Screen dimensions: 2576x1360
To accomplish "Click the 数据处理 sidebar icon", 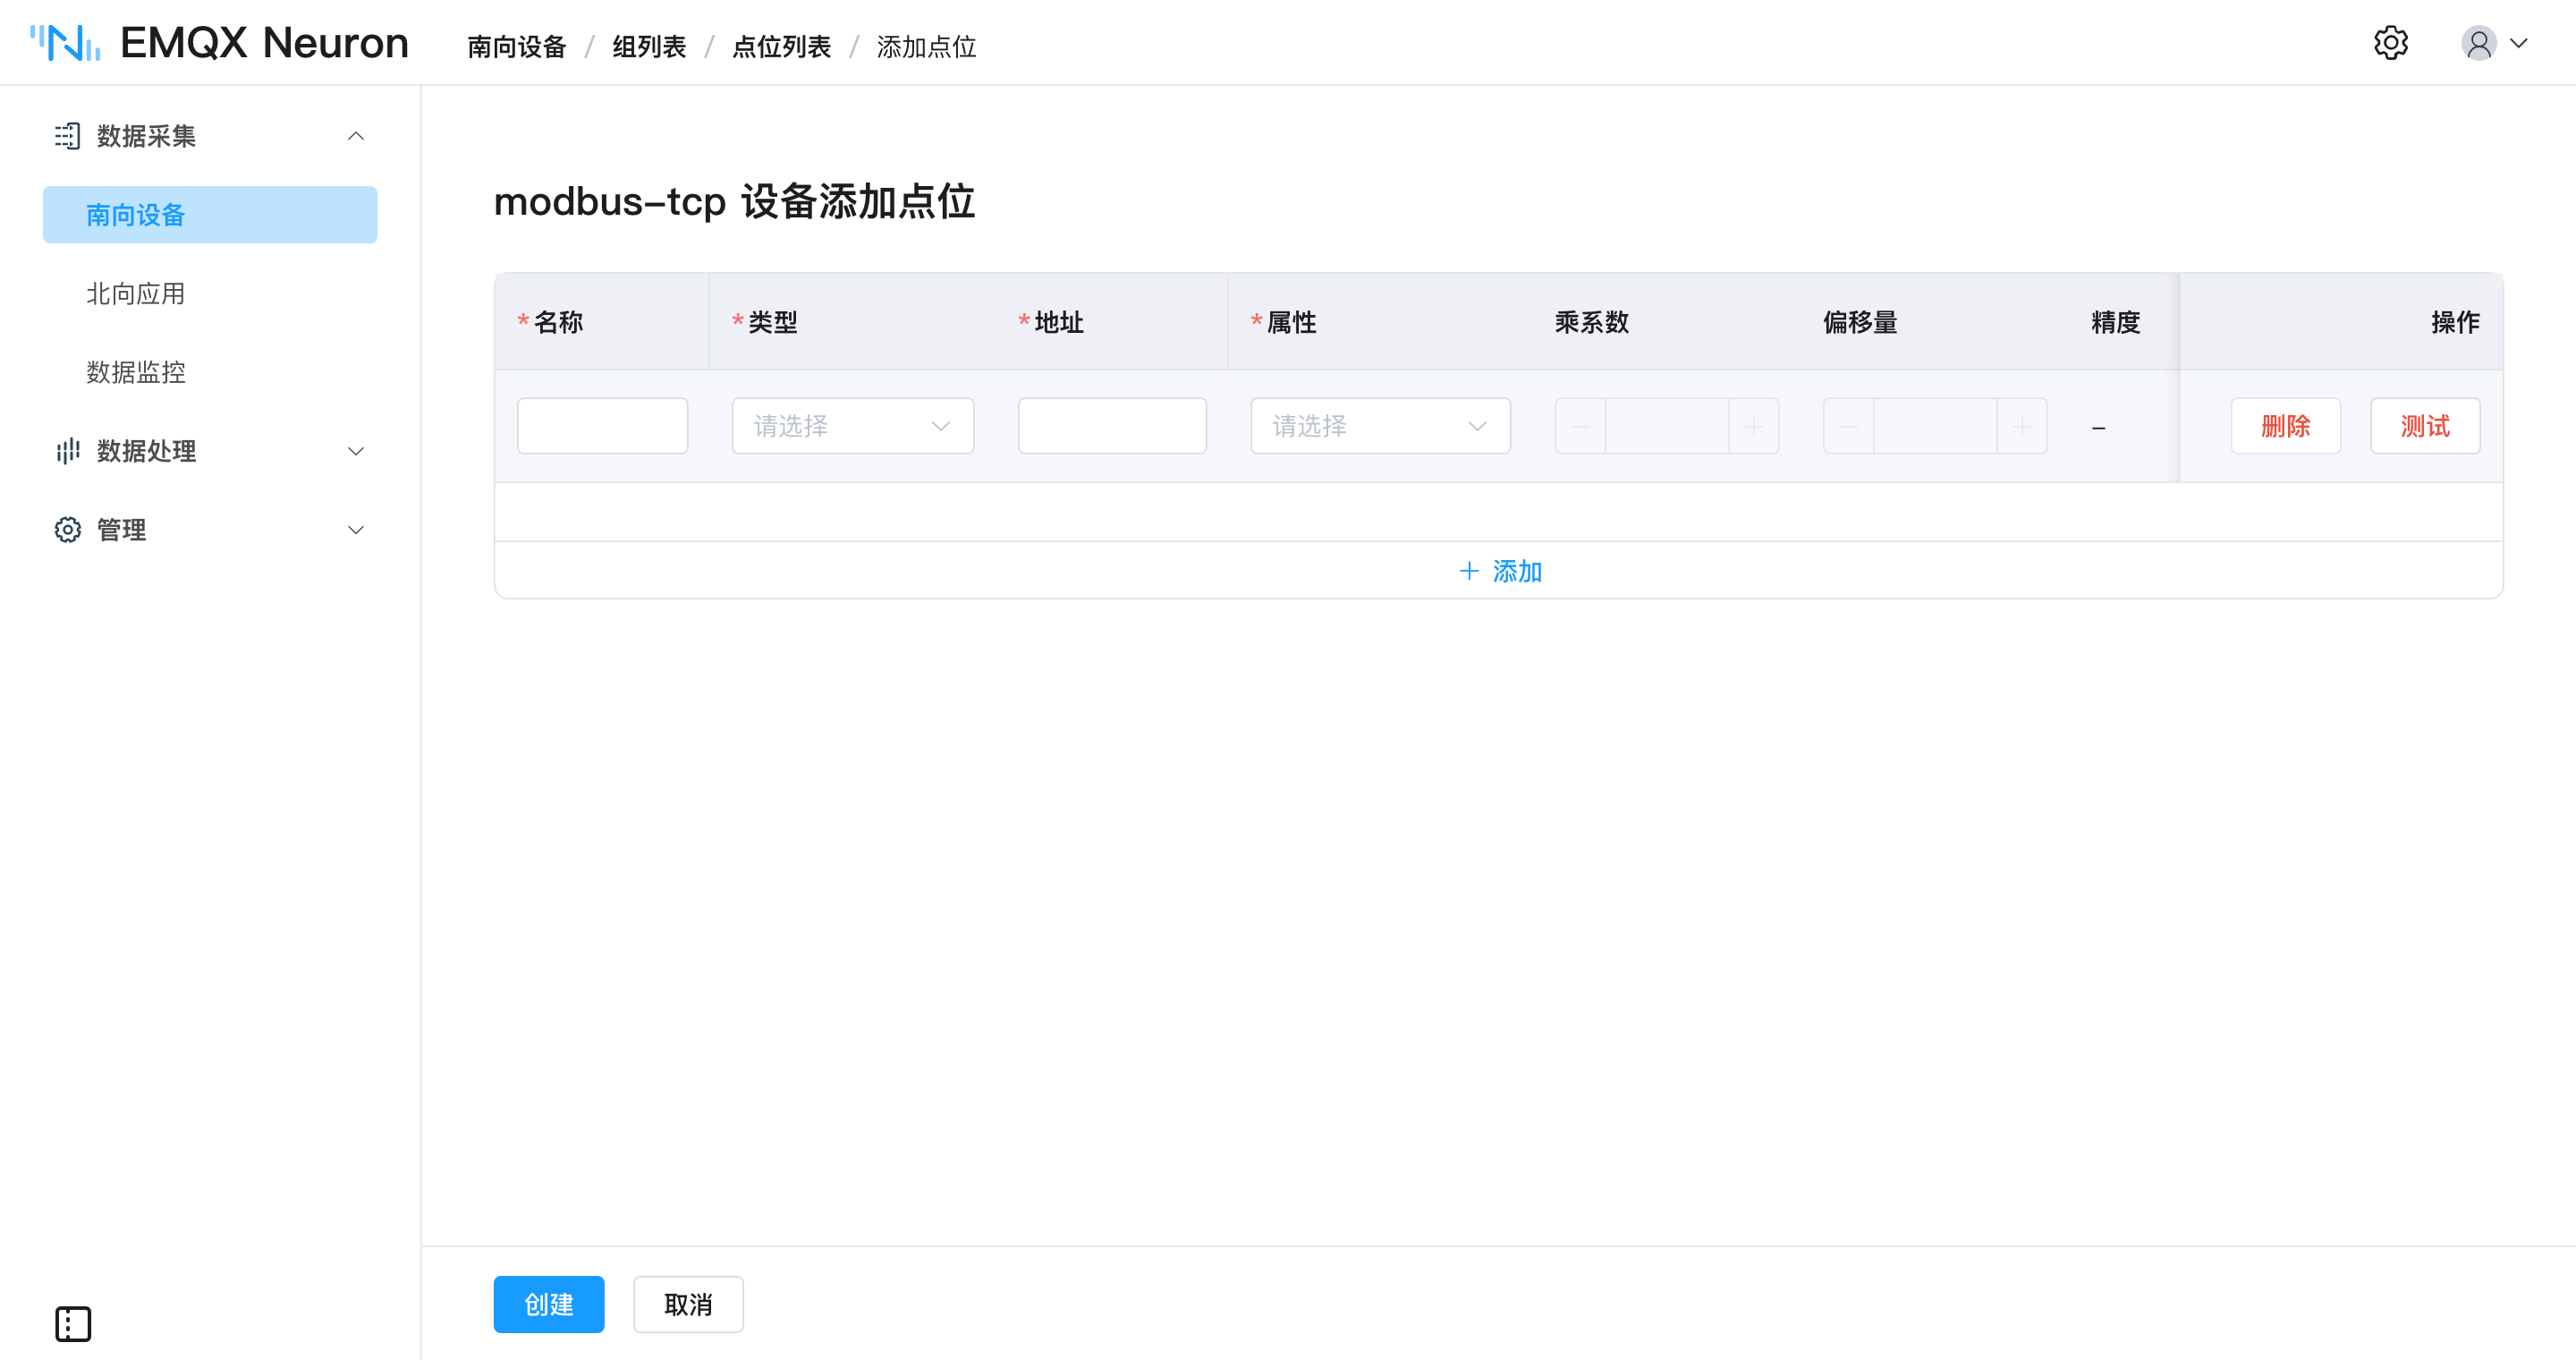I will (68, 451).
